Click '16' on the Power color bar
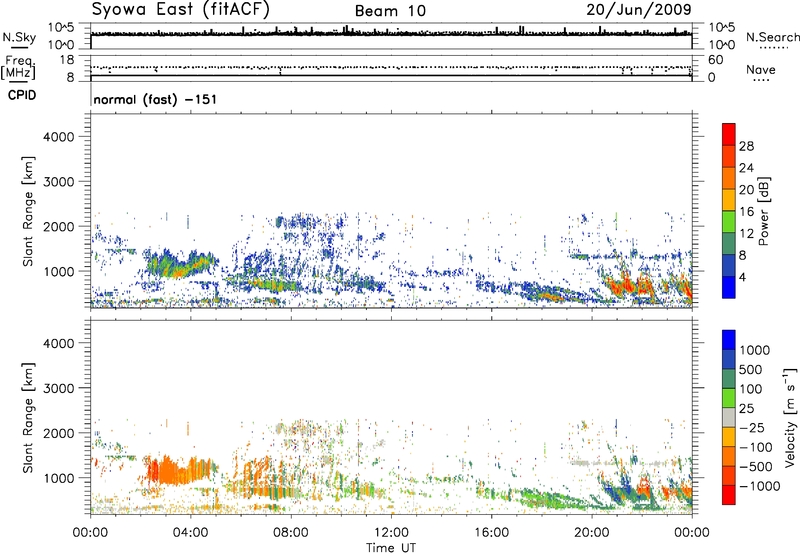The image size is (800, 554). [746, 212]
